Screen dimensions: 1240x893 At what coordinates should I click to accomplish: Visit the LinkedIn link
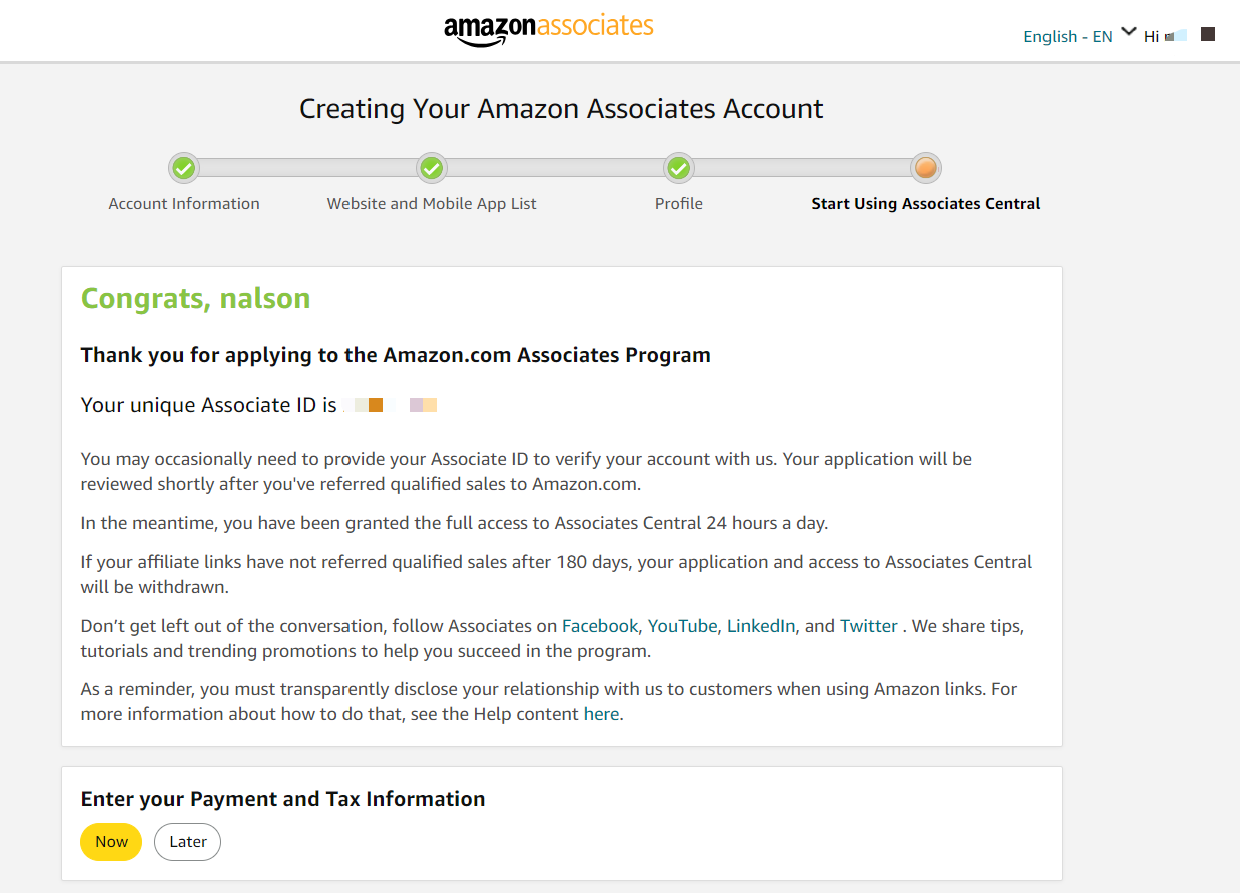(761, 626)
